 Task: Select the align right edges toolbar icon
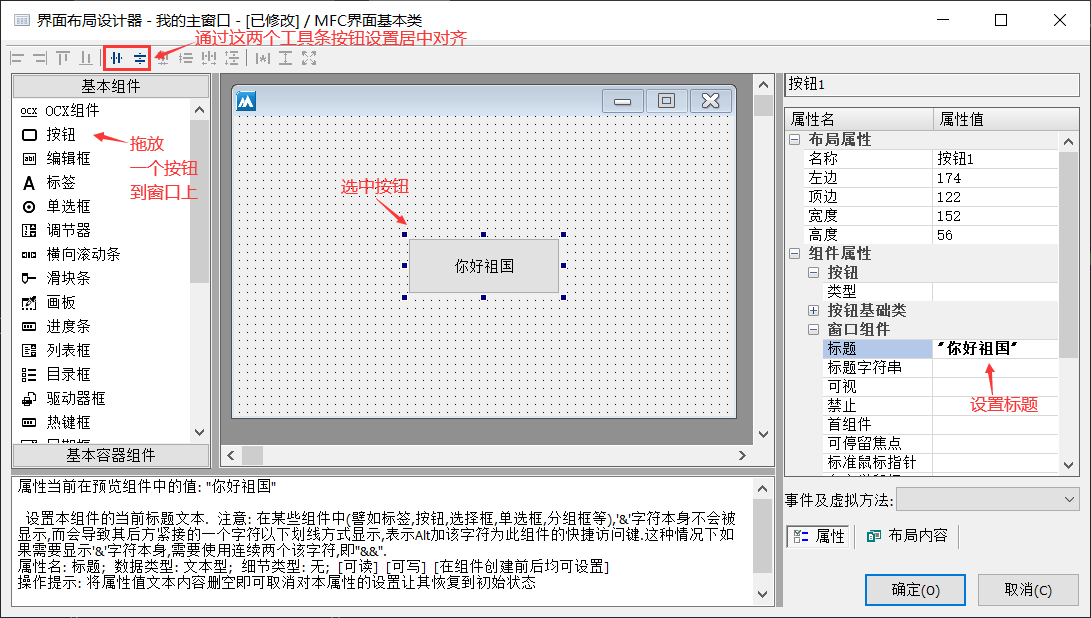[x=40, y=58]
